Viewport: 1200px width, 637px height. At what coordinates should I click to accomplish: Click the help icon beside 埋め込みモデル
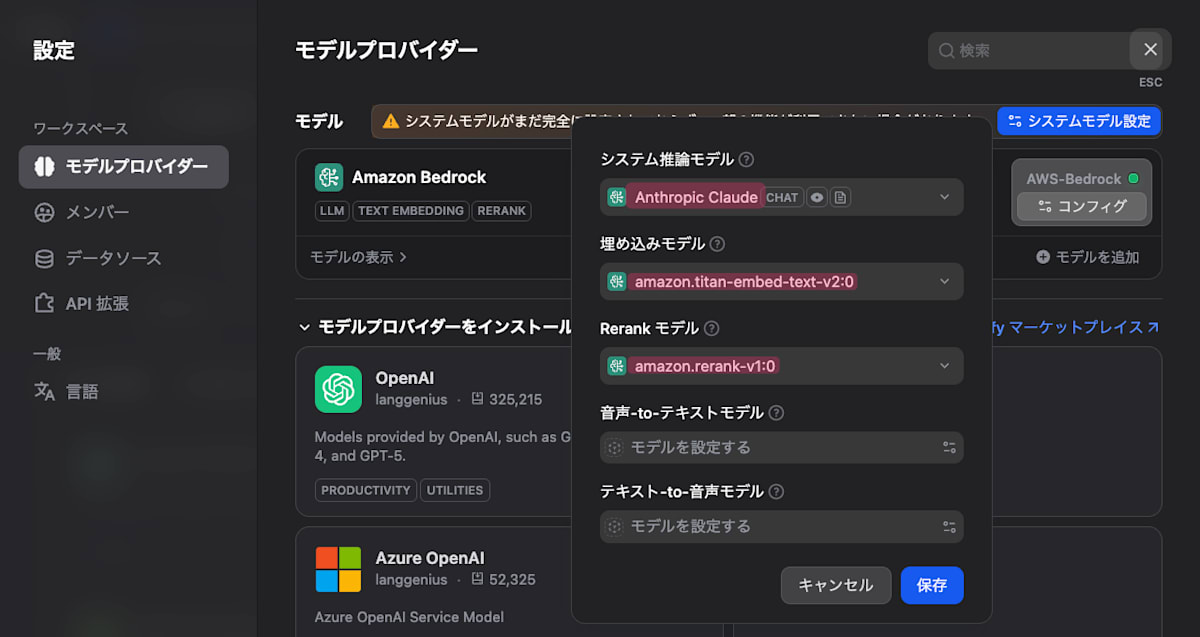[717, 244]
